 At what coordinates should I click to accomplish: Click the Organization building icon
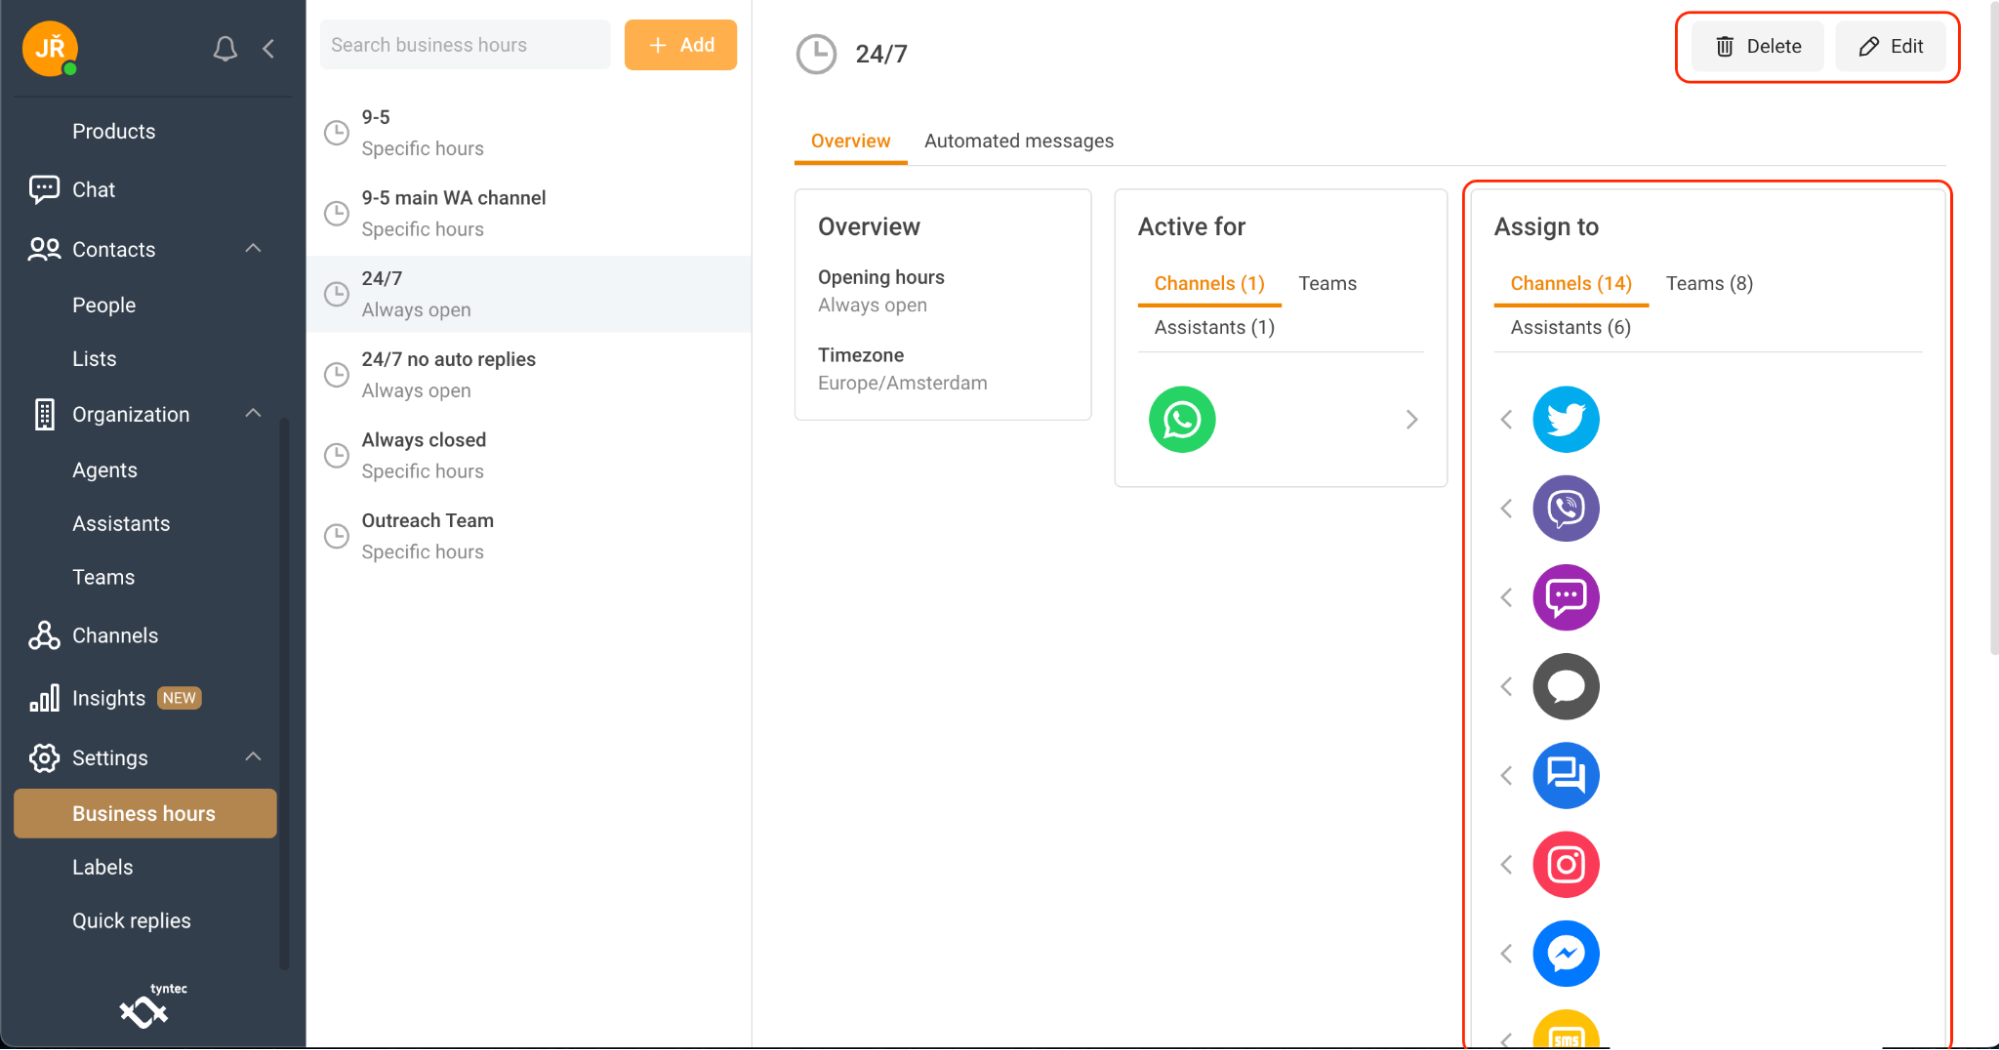(44, 414)
